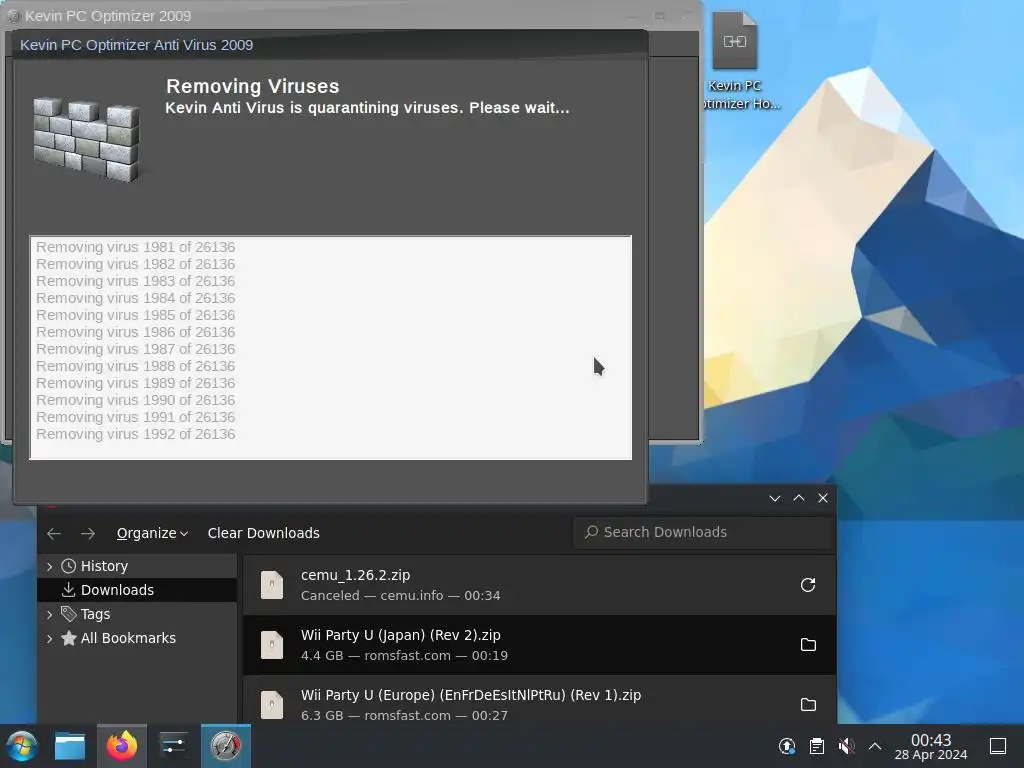Image resolution: width=1024 pixels, height=768 pixels.
Task: Go back in the Library window
Action: [54, 534]
